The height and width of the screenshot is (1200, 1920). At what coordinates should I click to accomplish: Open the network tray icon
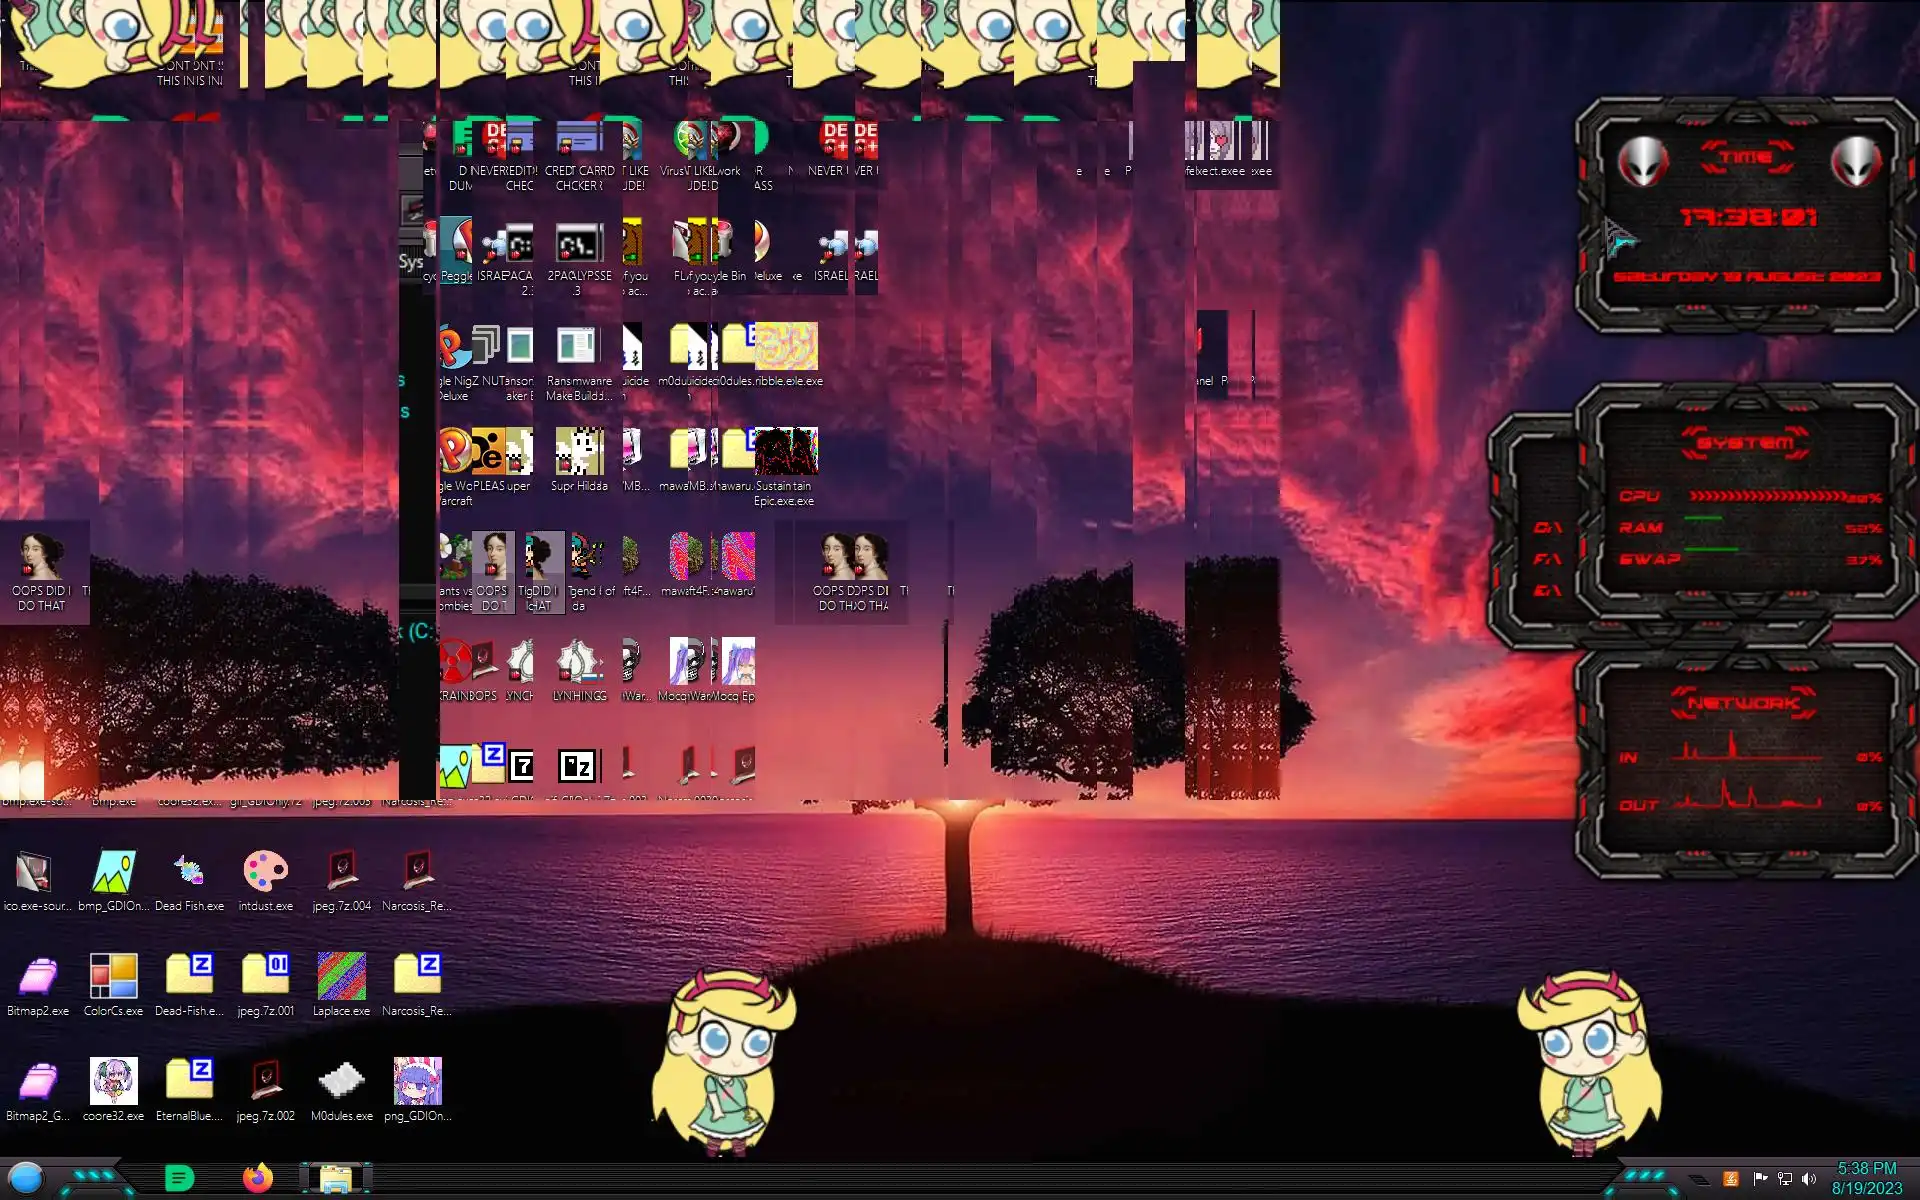coord(1785,1179)
